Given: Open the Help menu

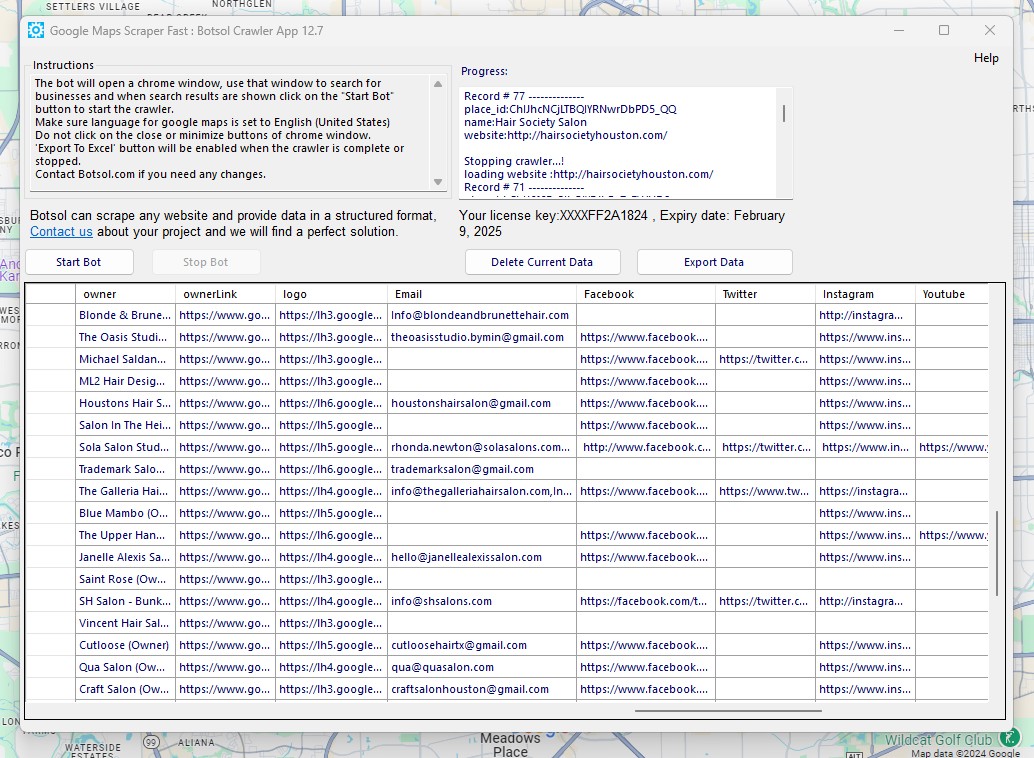Looking at the screenshot, I should [985, 58].
